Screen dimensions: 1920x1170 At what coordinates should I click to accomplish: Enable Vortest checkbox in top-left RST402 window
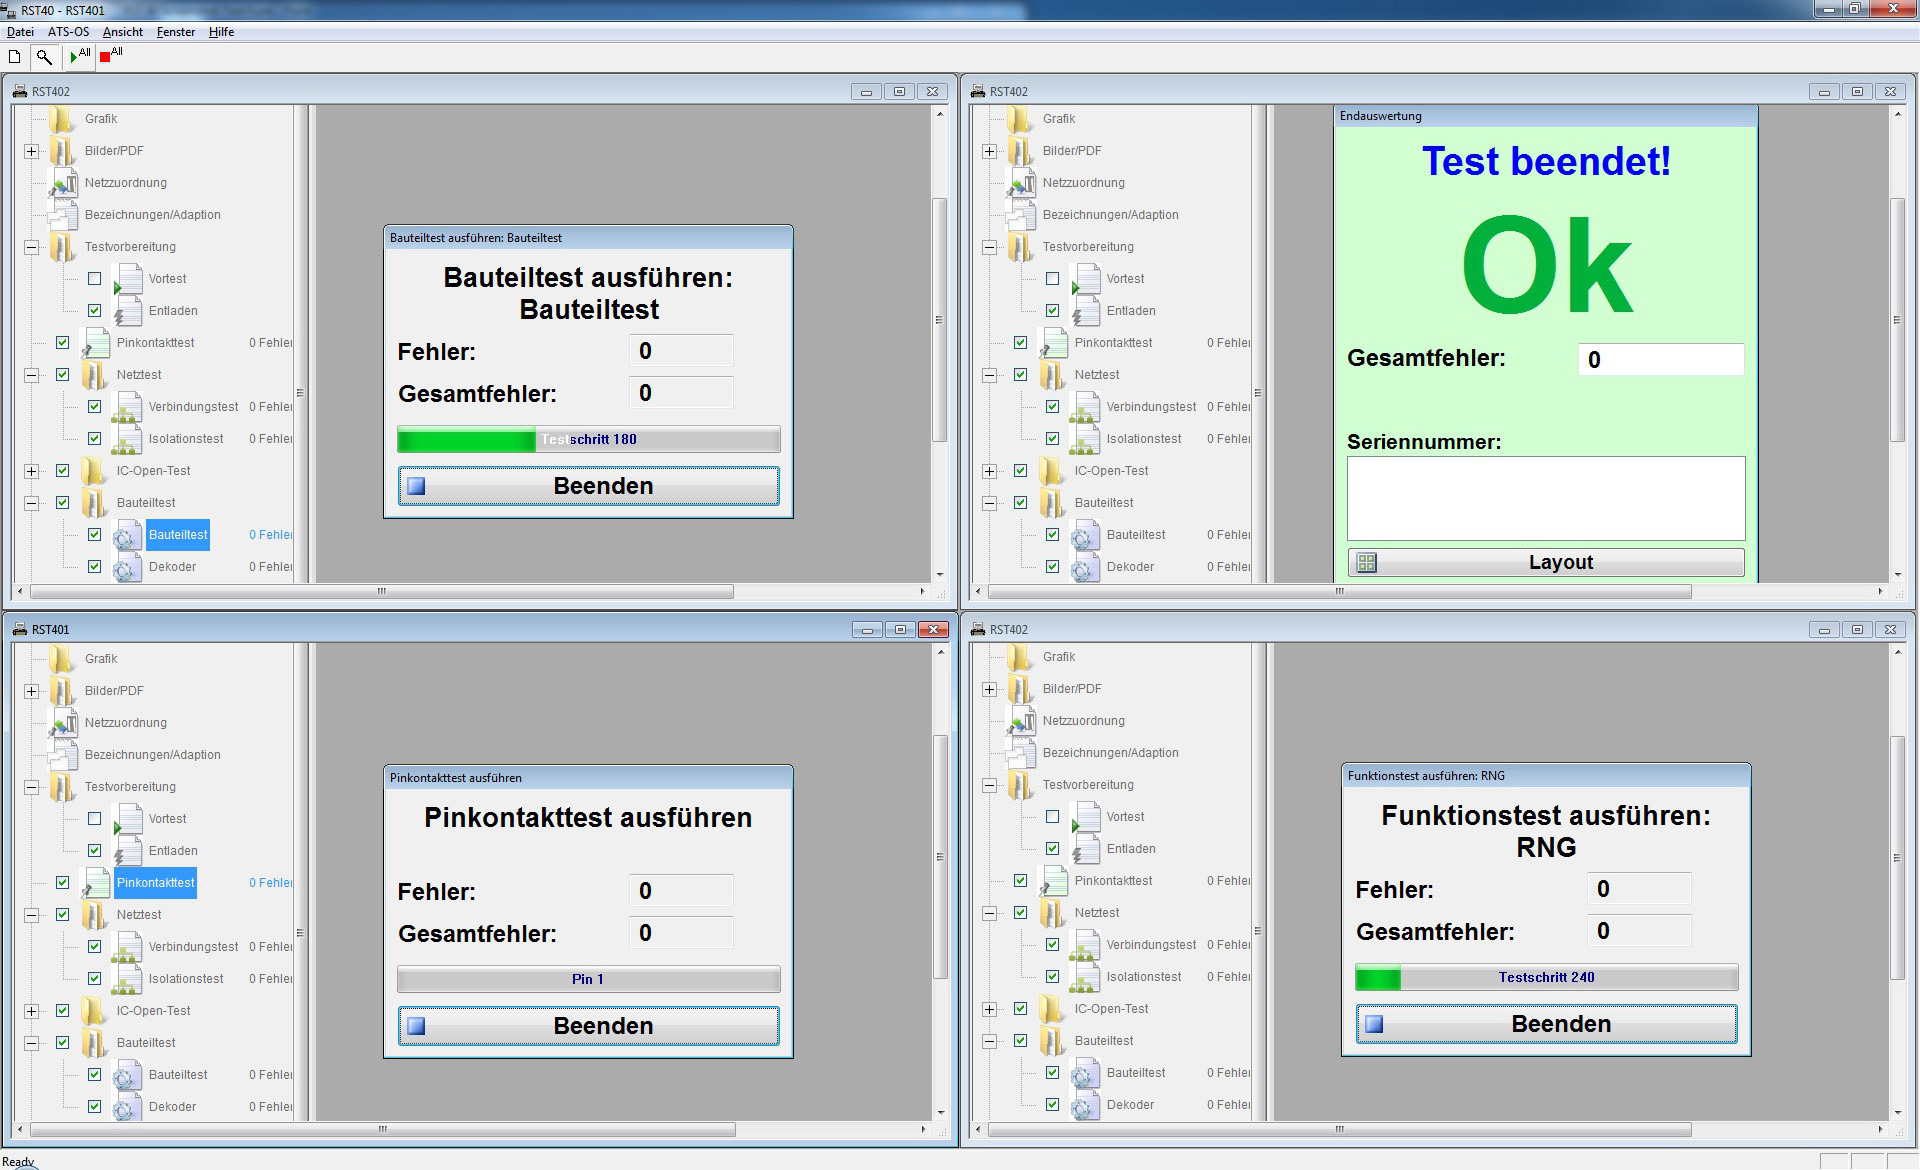pos(94,279)
